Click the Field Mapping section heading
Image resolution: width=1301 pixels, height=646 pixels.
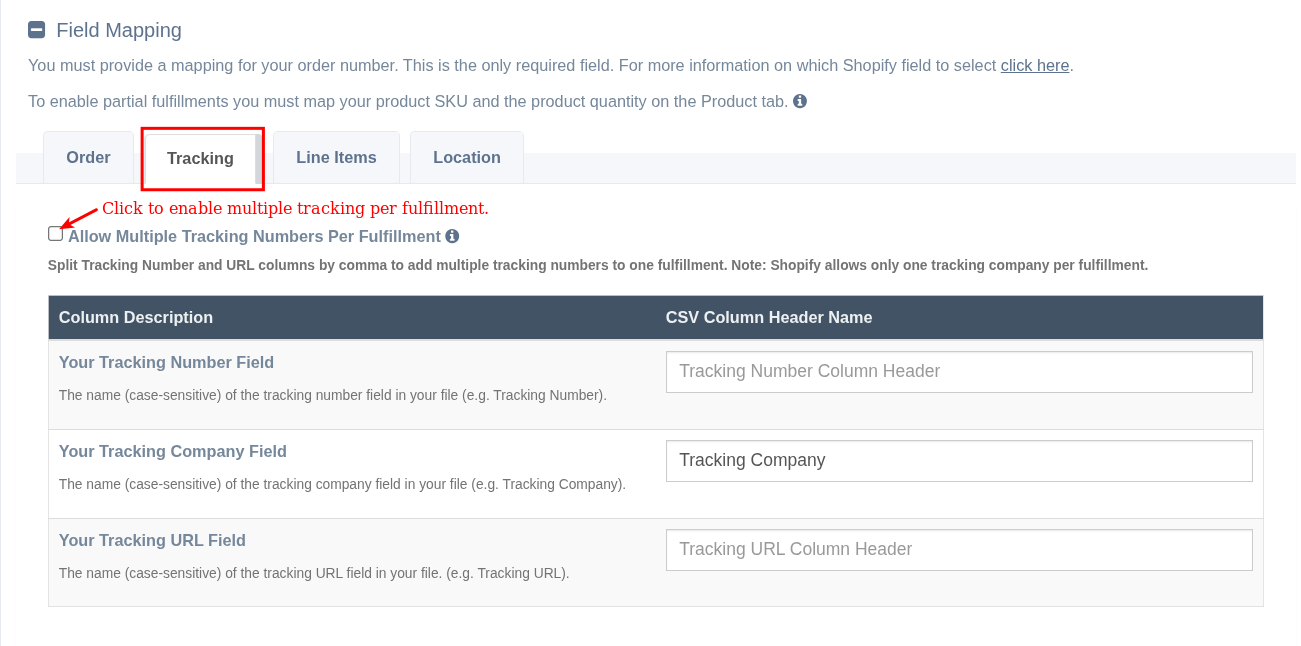pyautogui.click(x=118, y=30)
